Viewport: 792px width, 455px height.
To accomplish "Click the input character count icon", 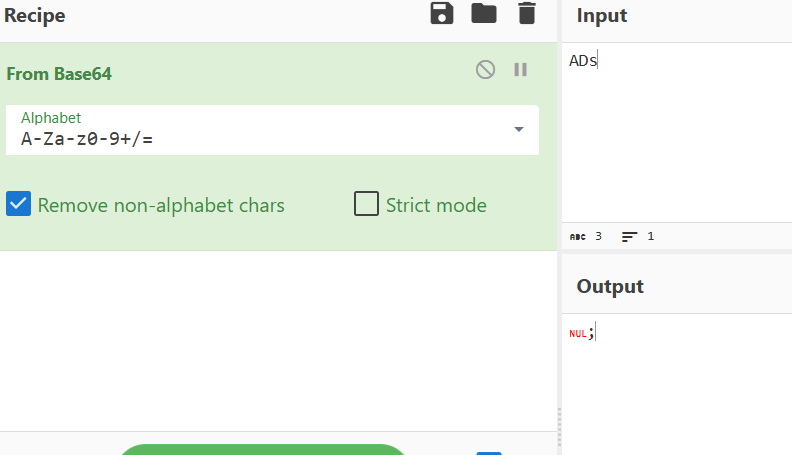I will click(x=576, y=237).
